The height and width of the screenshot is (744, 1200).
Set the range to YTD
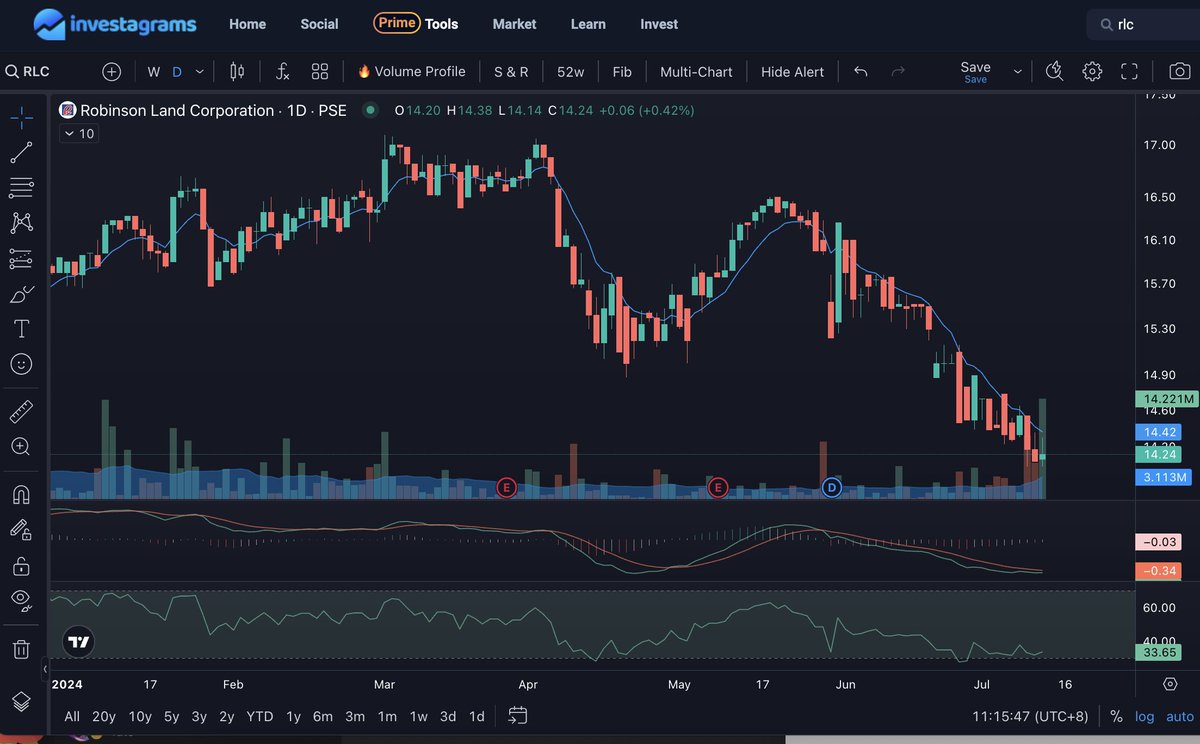(260, 716)
